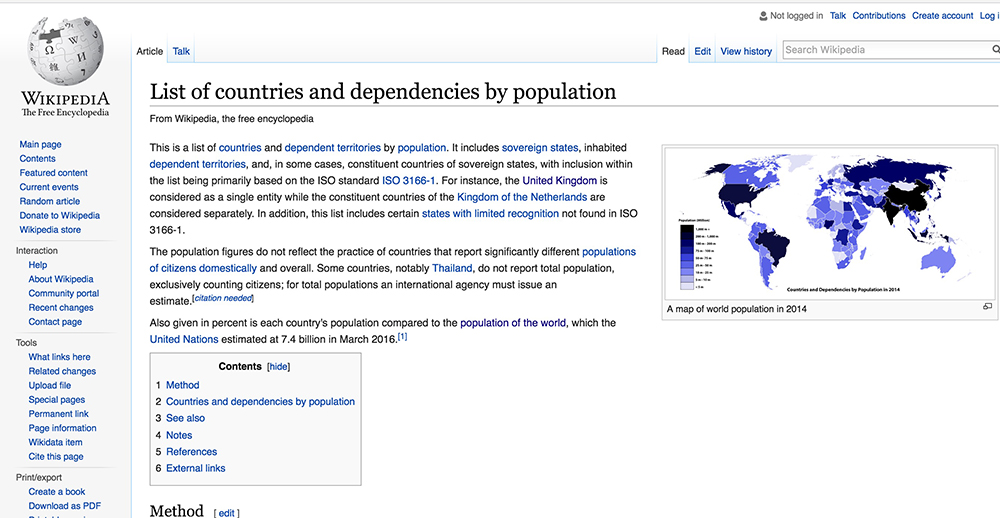Click Cite this page

tap(55, 457)
